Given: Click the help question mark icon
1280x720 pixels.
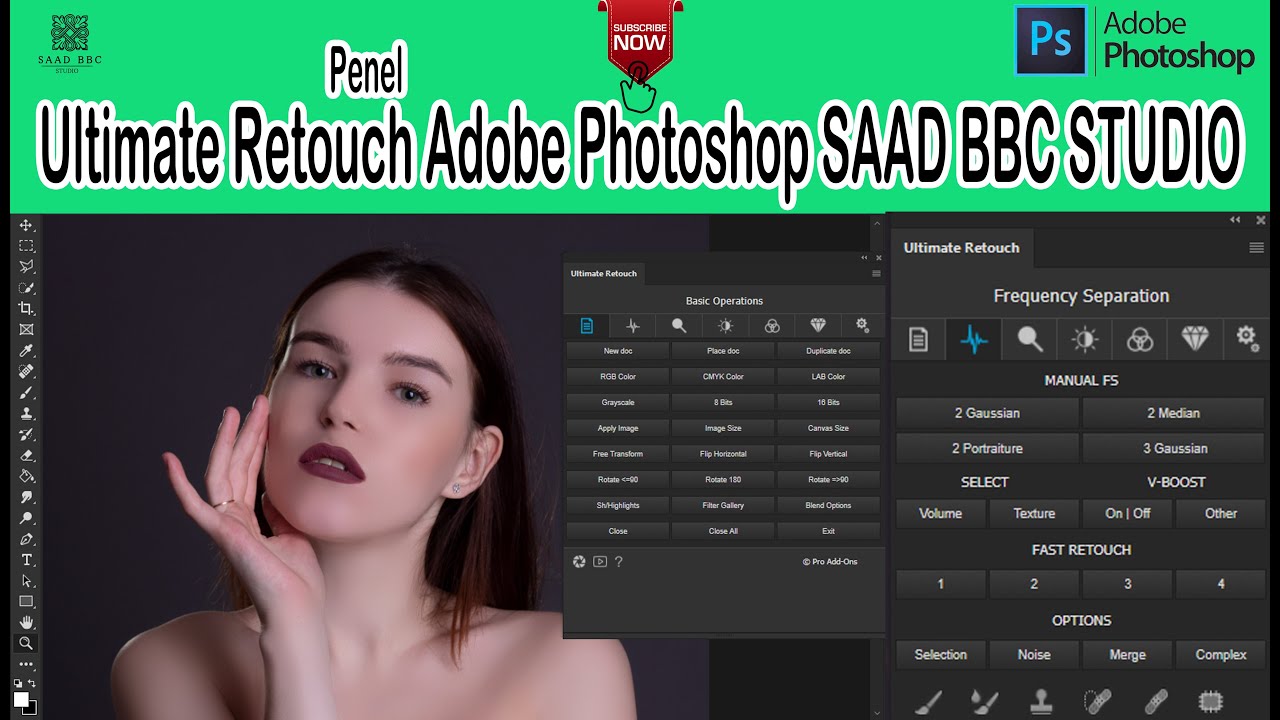Looking at the screenshot, I should pos(619,562).
